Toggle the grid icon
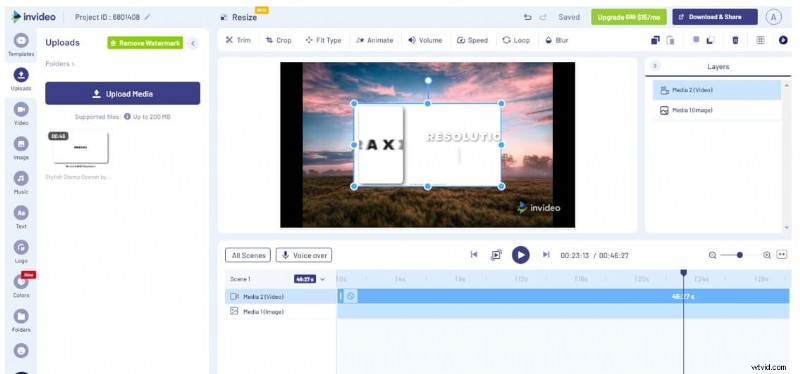 point(760,40)
